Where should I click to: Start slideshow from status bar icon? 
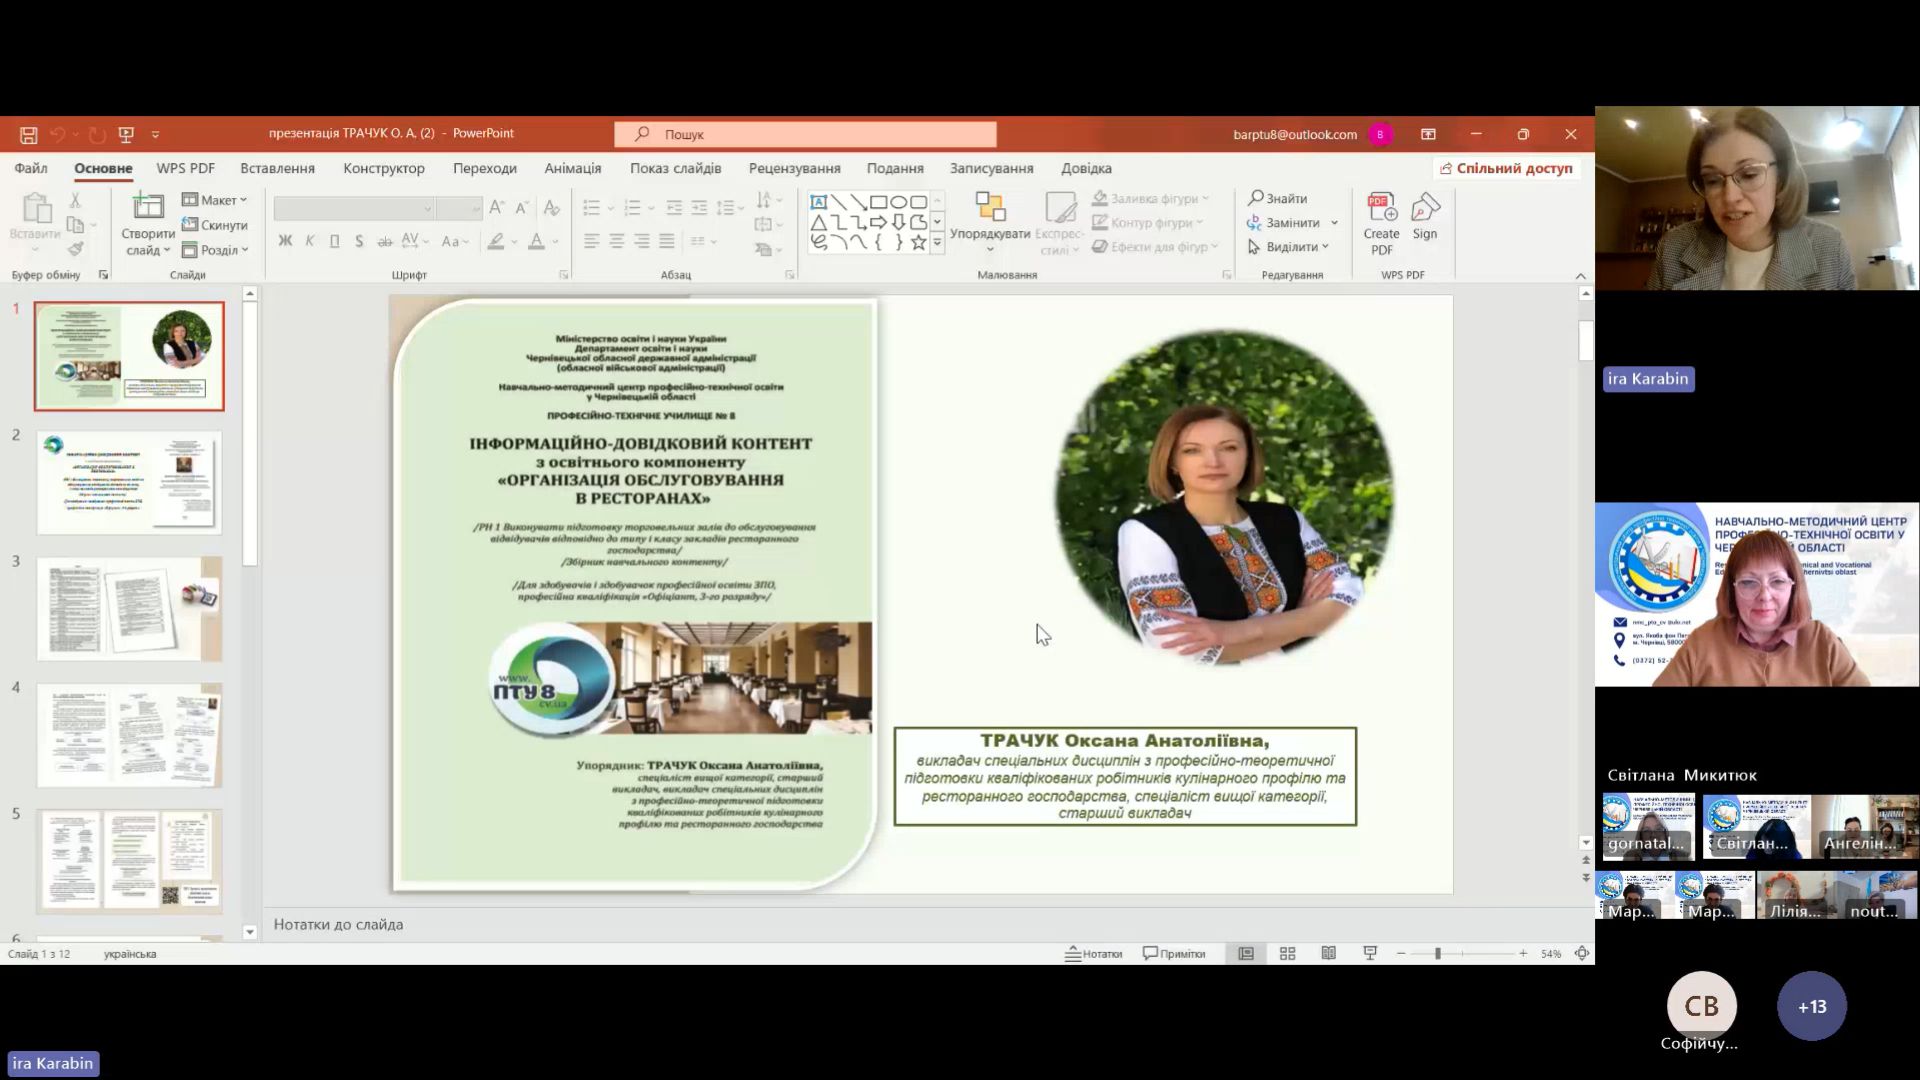pos(1370,954)
